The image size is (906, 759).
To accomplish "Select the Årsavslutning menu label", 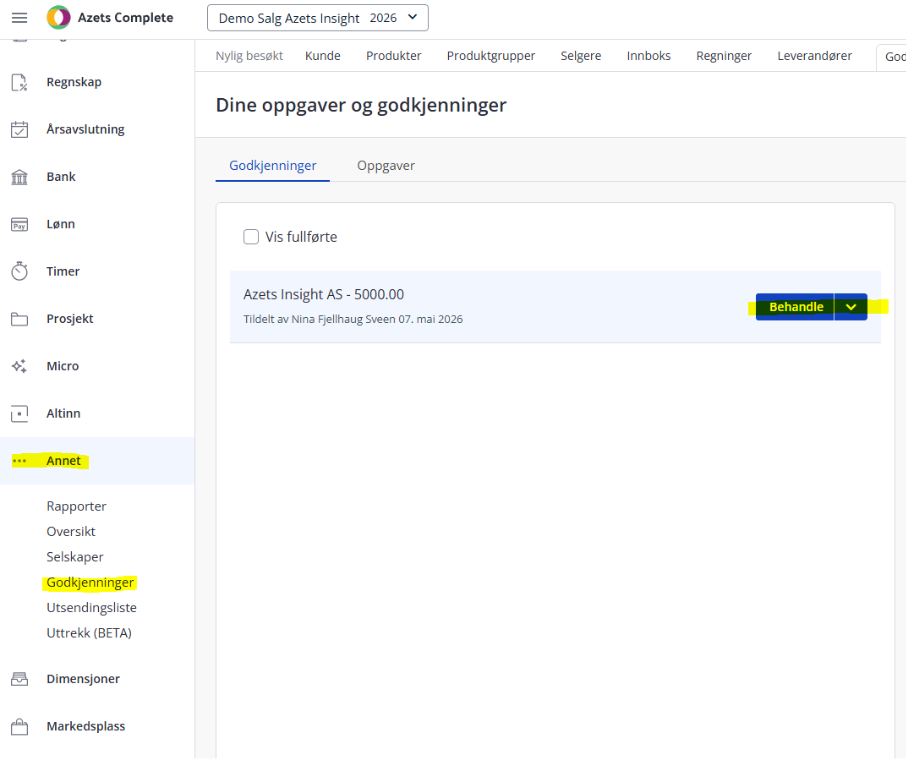I will [86, 129].
